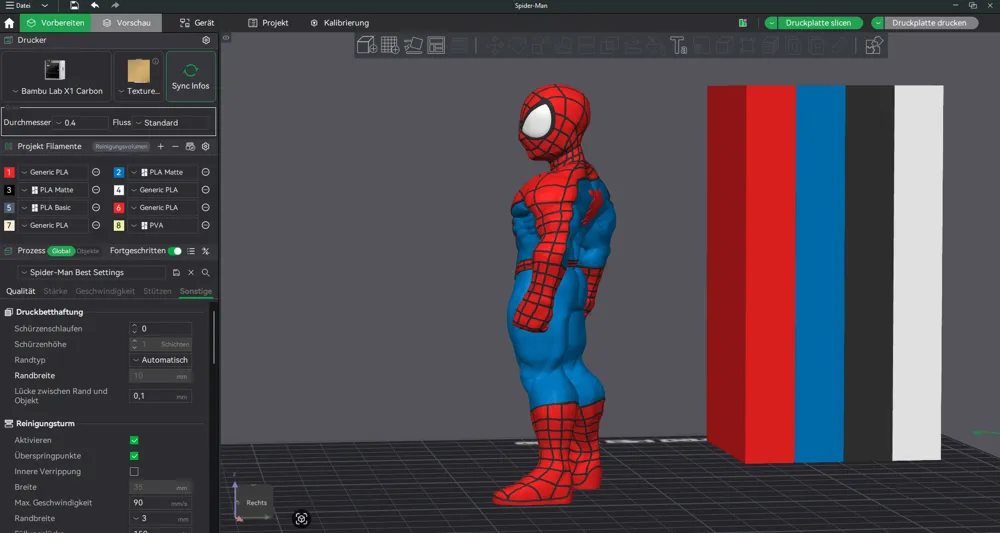
Task: Edit PVA filament 8 preset
Action: point(205,225)
